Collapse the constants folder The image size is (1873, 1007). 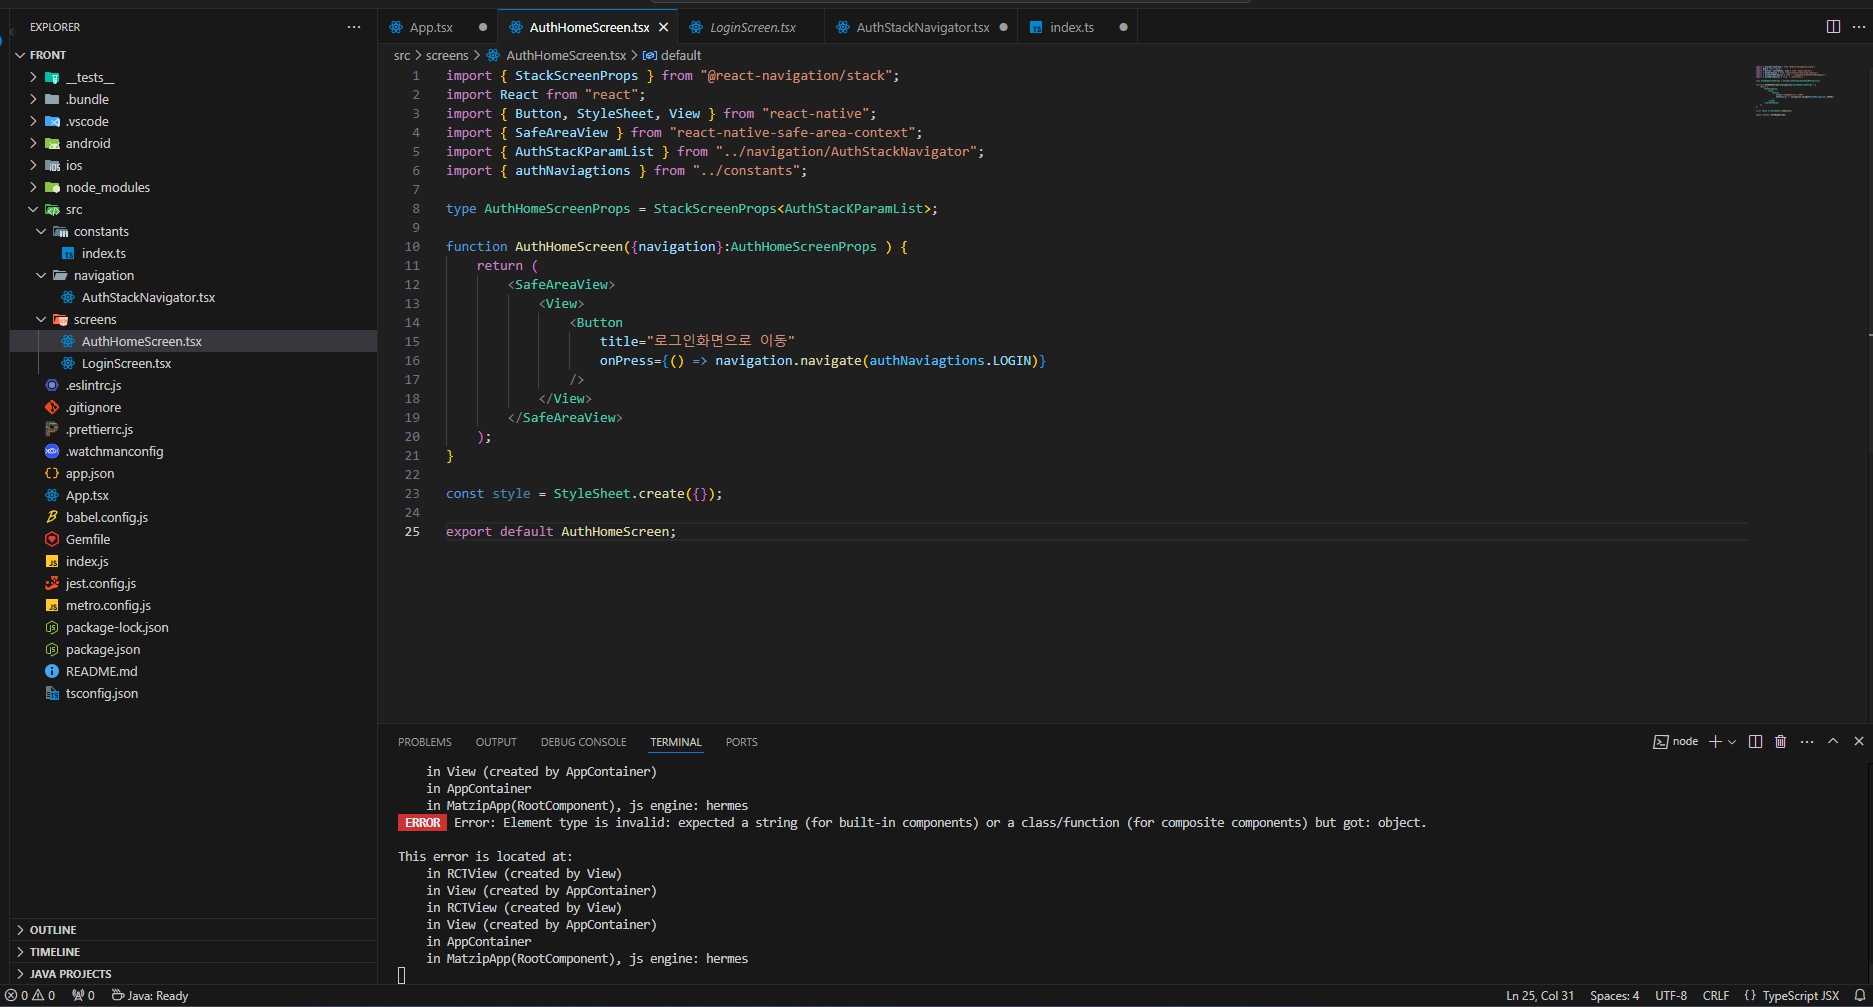click(194, 231)
